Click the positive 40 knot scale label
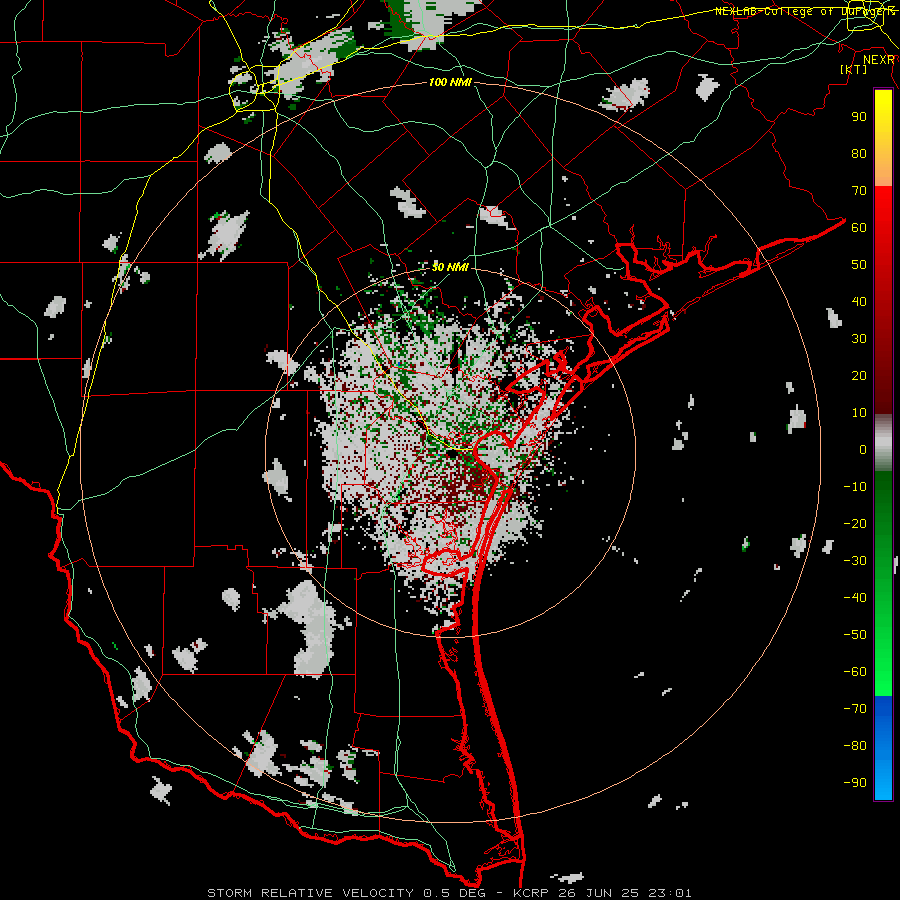The width and height of the screenshot is (900, 900). coord(859,301)
